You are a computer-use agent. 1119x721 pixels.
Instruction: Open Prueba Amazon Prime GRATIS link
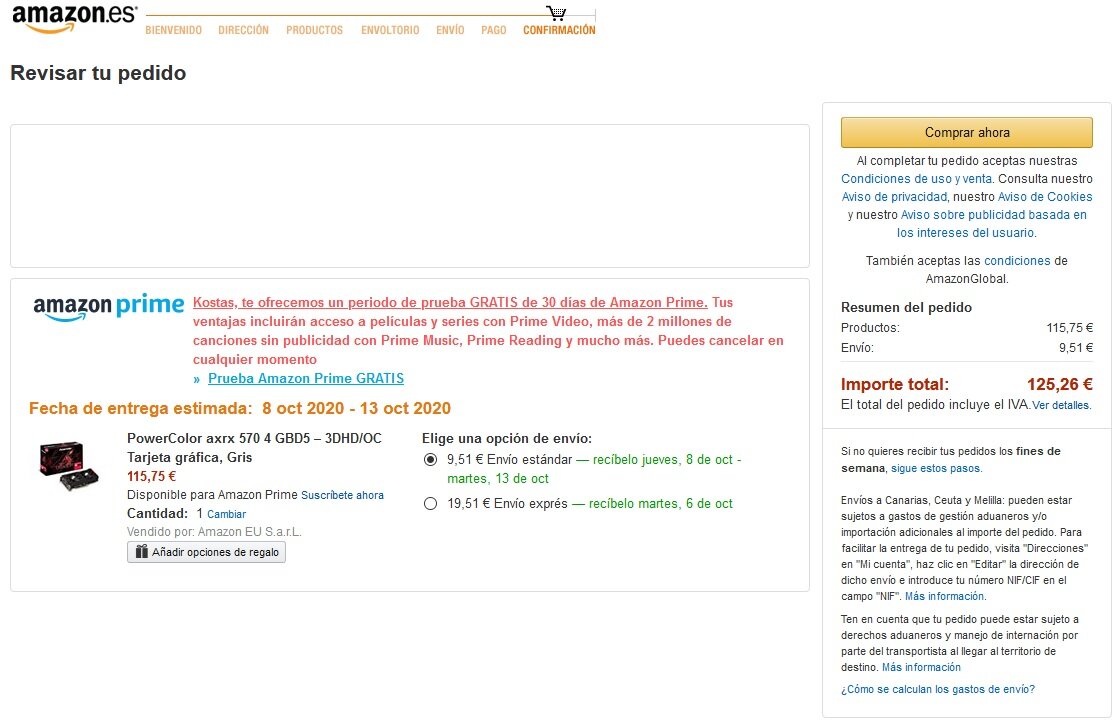pos(306,378)
